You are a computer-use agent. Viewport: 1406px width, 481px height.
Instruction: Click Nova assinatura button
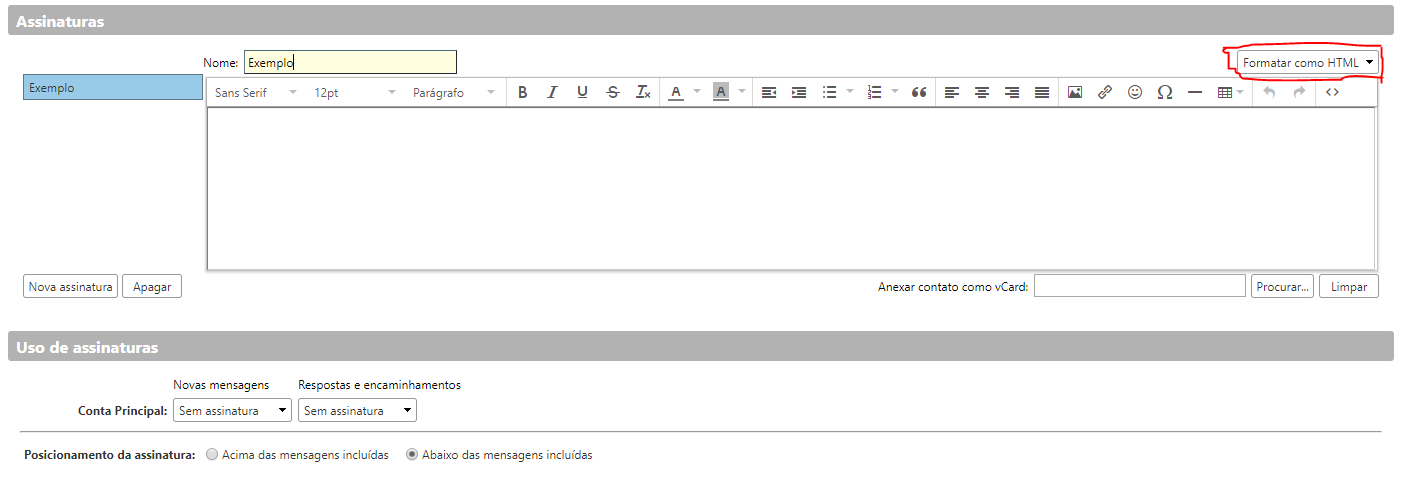tap(70, 286)
